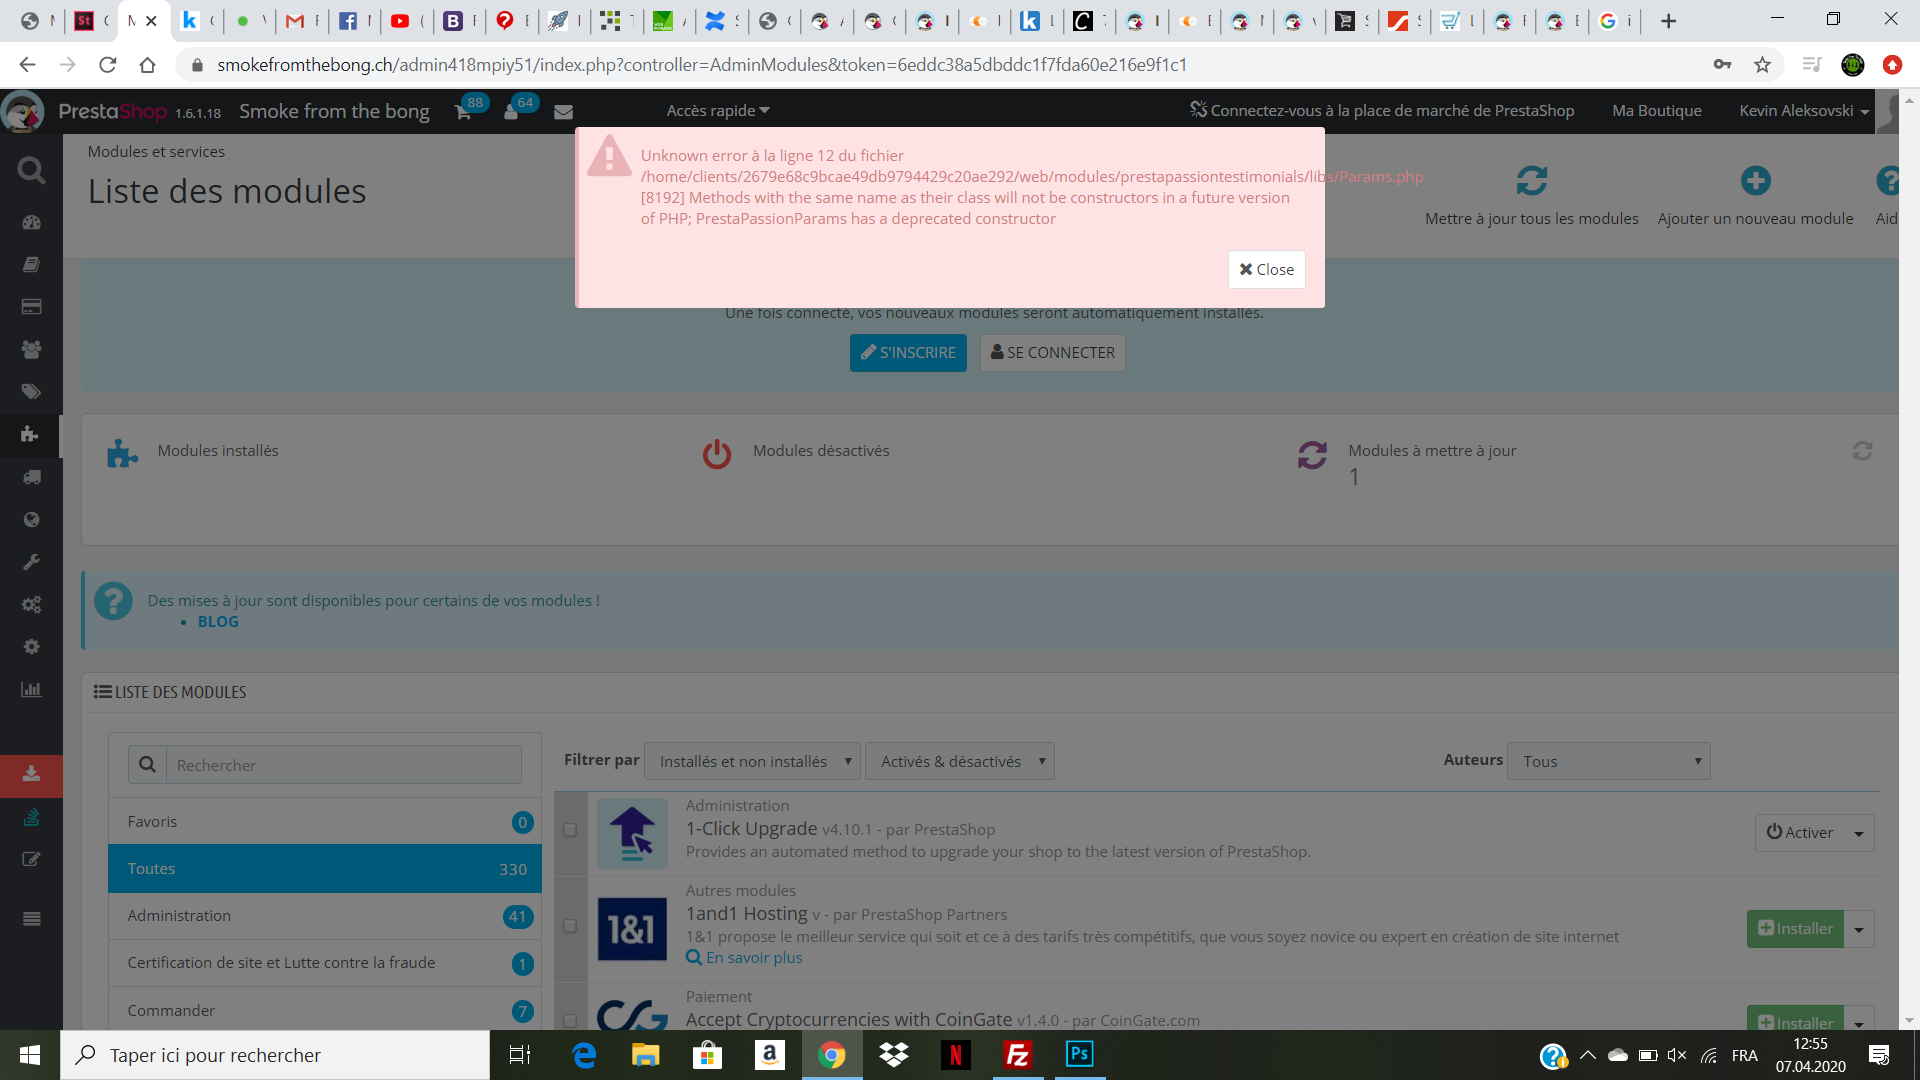
Task: Open the Kevin Aleksovski user menu
Action: (1804, 111)
